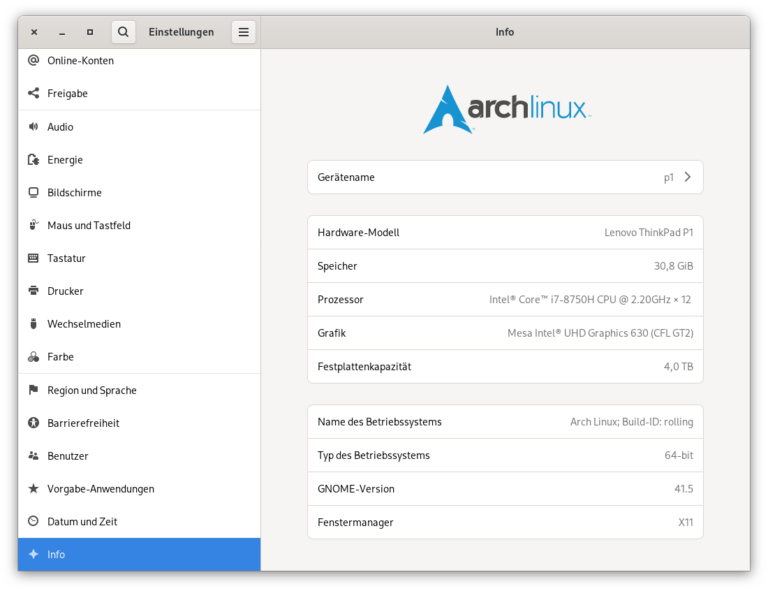768x591 pixels.
Task: Click the 41.5 GNOME version value
Action: (683, 489)
